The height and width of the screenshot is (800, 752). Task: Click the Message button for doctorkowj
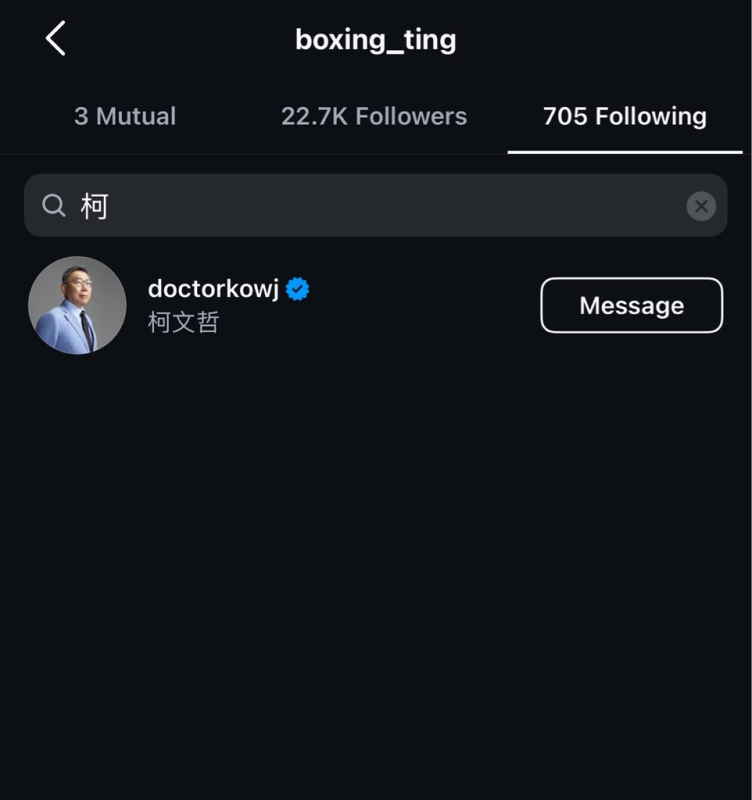click(632, 305)
